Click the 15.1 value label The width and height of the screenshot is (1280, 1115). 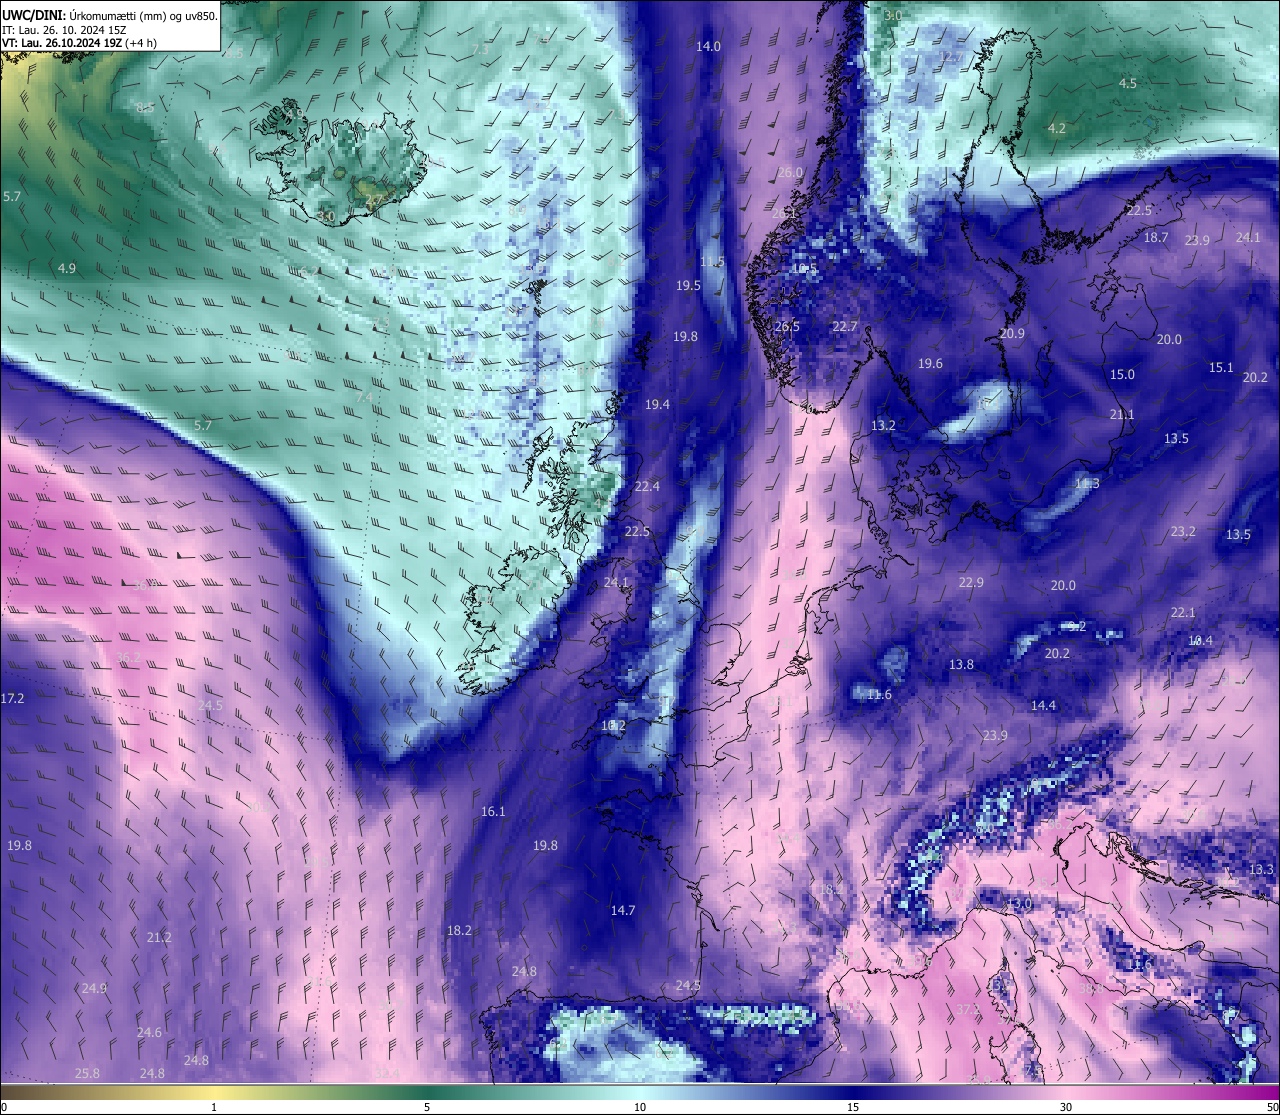coord(1221,368)
